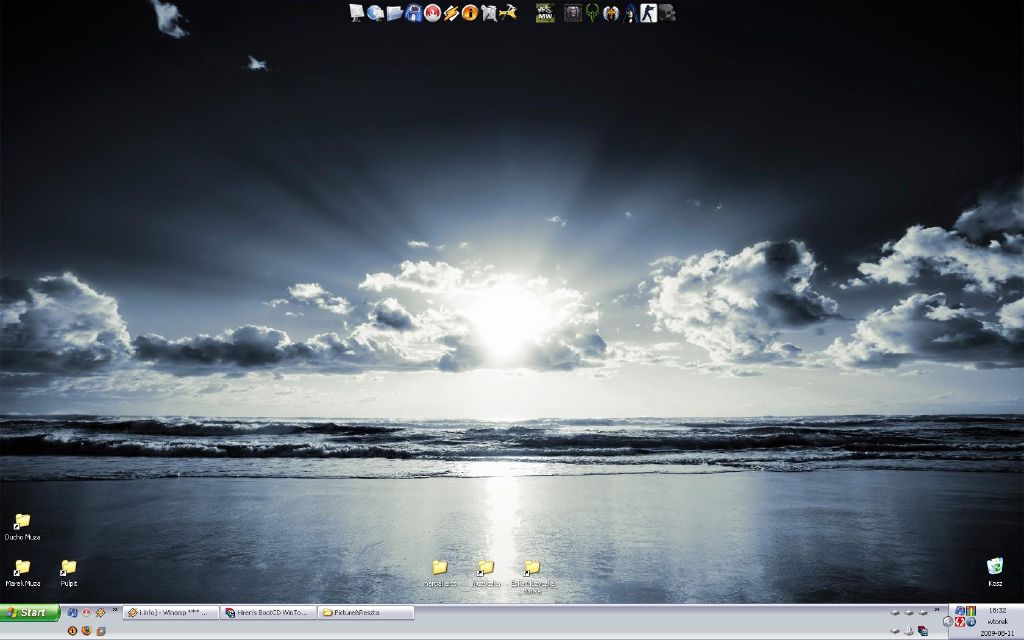Click the taskbar clock showing 16:32
Image resolution: width=1024 pixels, height=640 pixels.
pos(997,609)
